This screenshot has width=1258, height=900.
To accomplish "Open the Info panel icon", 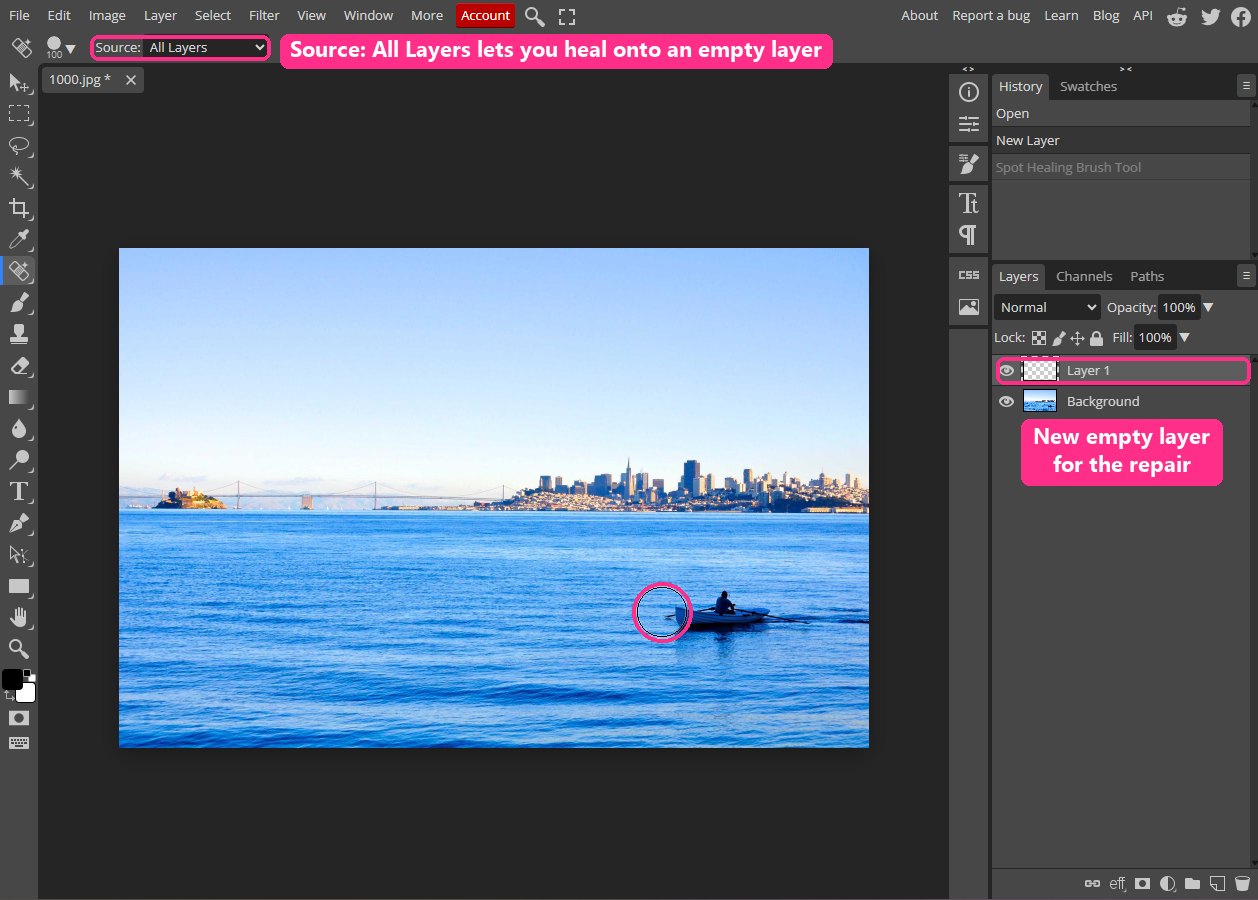I will point(968,93).
